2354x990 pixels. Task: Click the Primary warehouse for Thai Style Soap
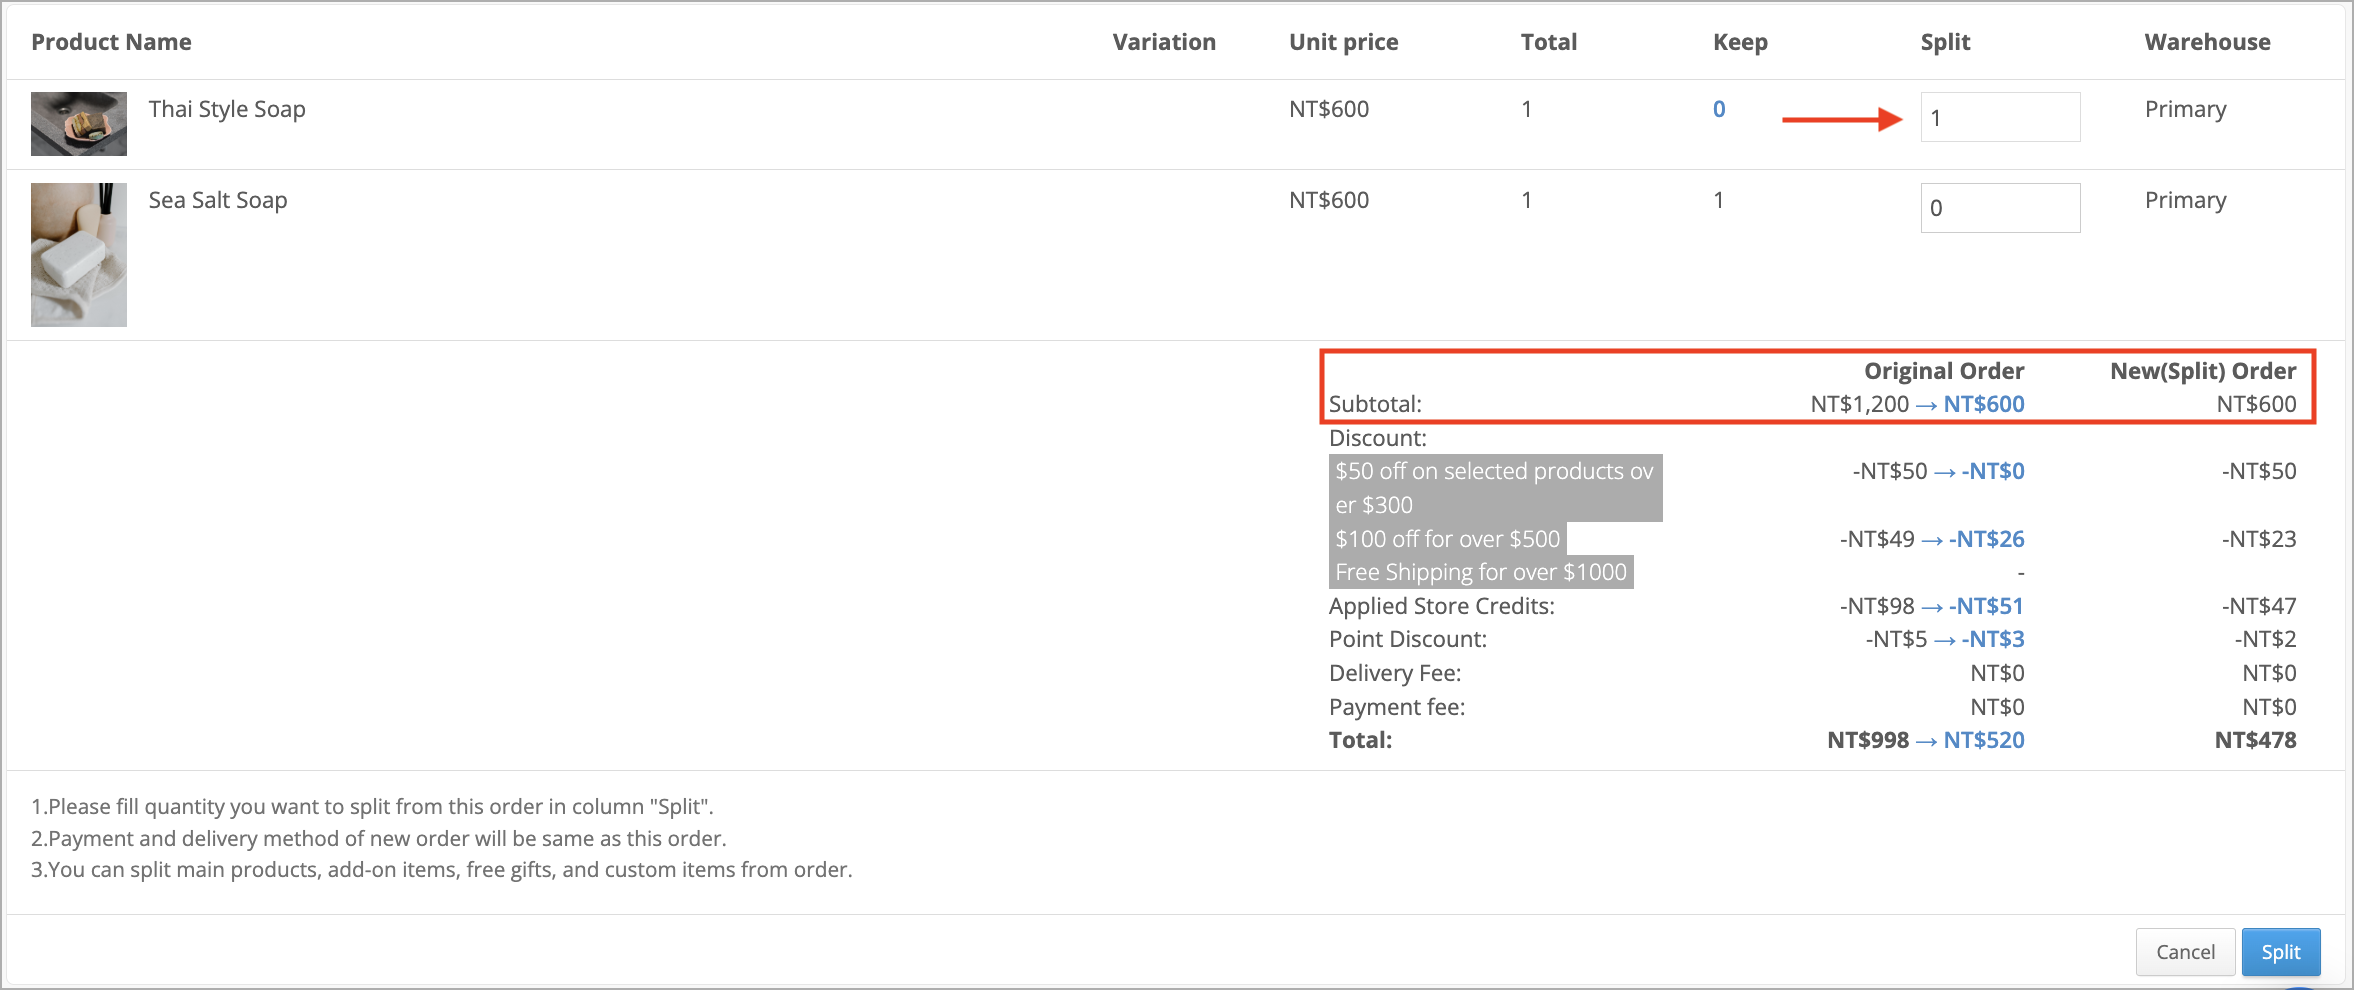pyautogui.click(x=2185, y=109)
